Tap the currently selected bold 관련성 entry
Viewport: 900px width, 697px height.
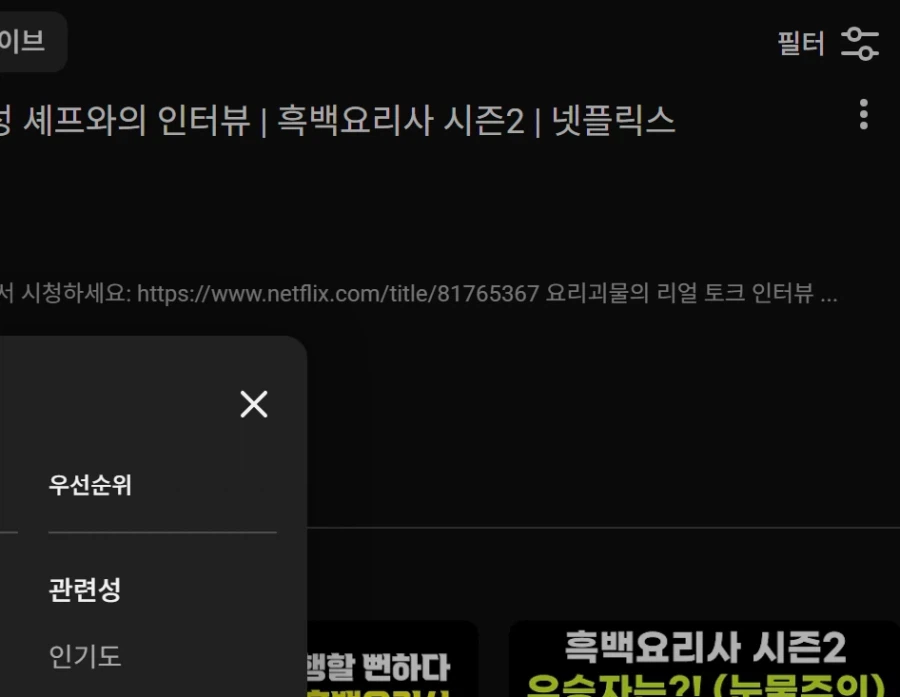(85, 590)
